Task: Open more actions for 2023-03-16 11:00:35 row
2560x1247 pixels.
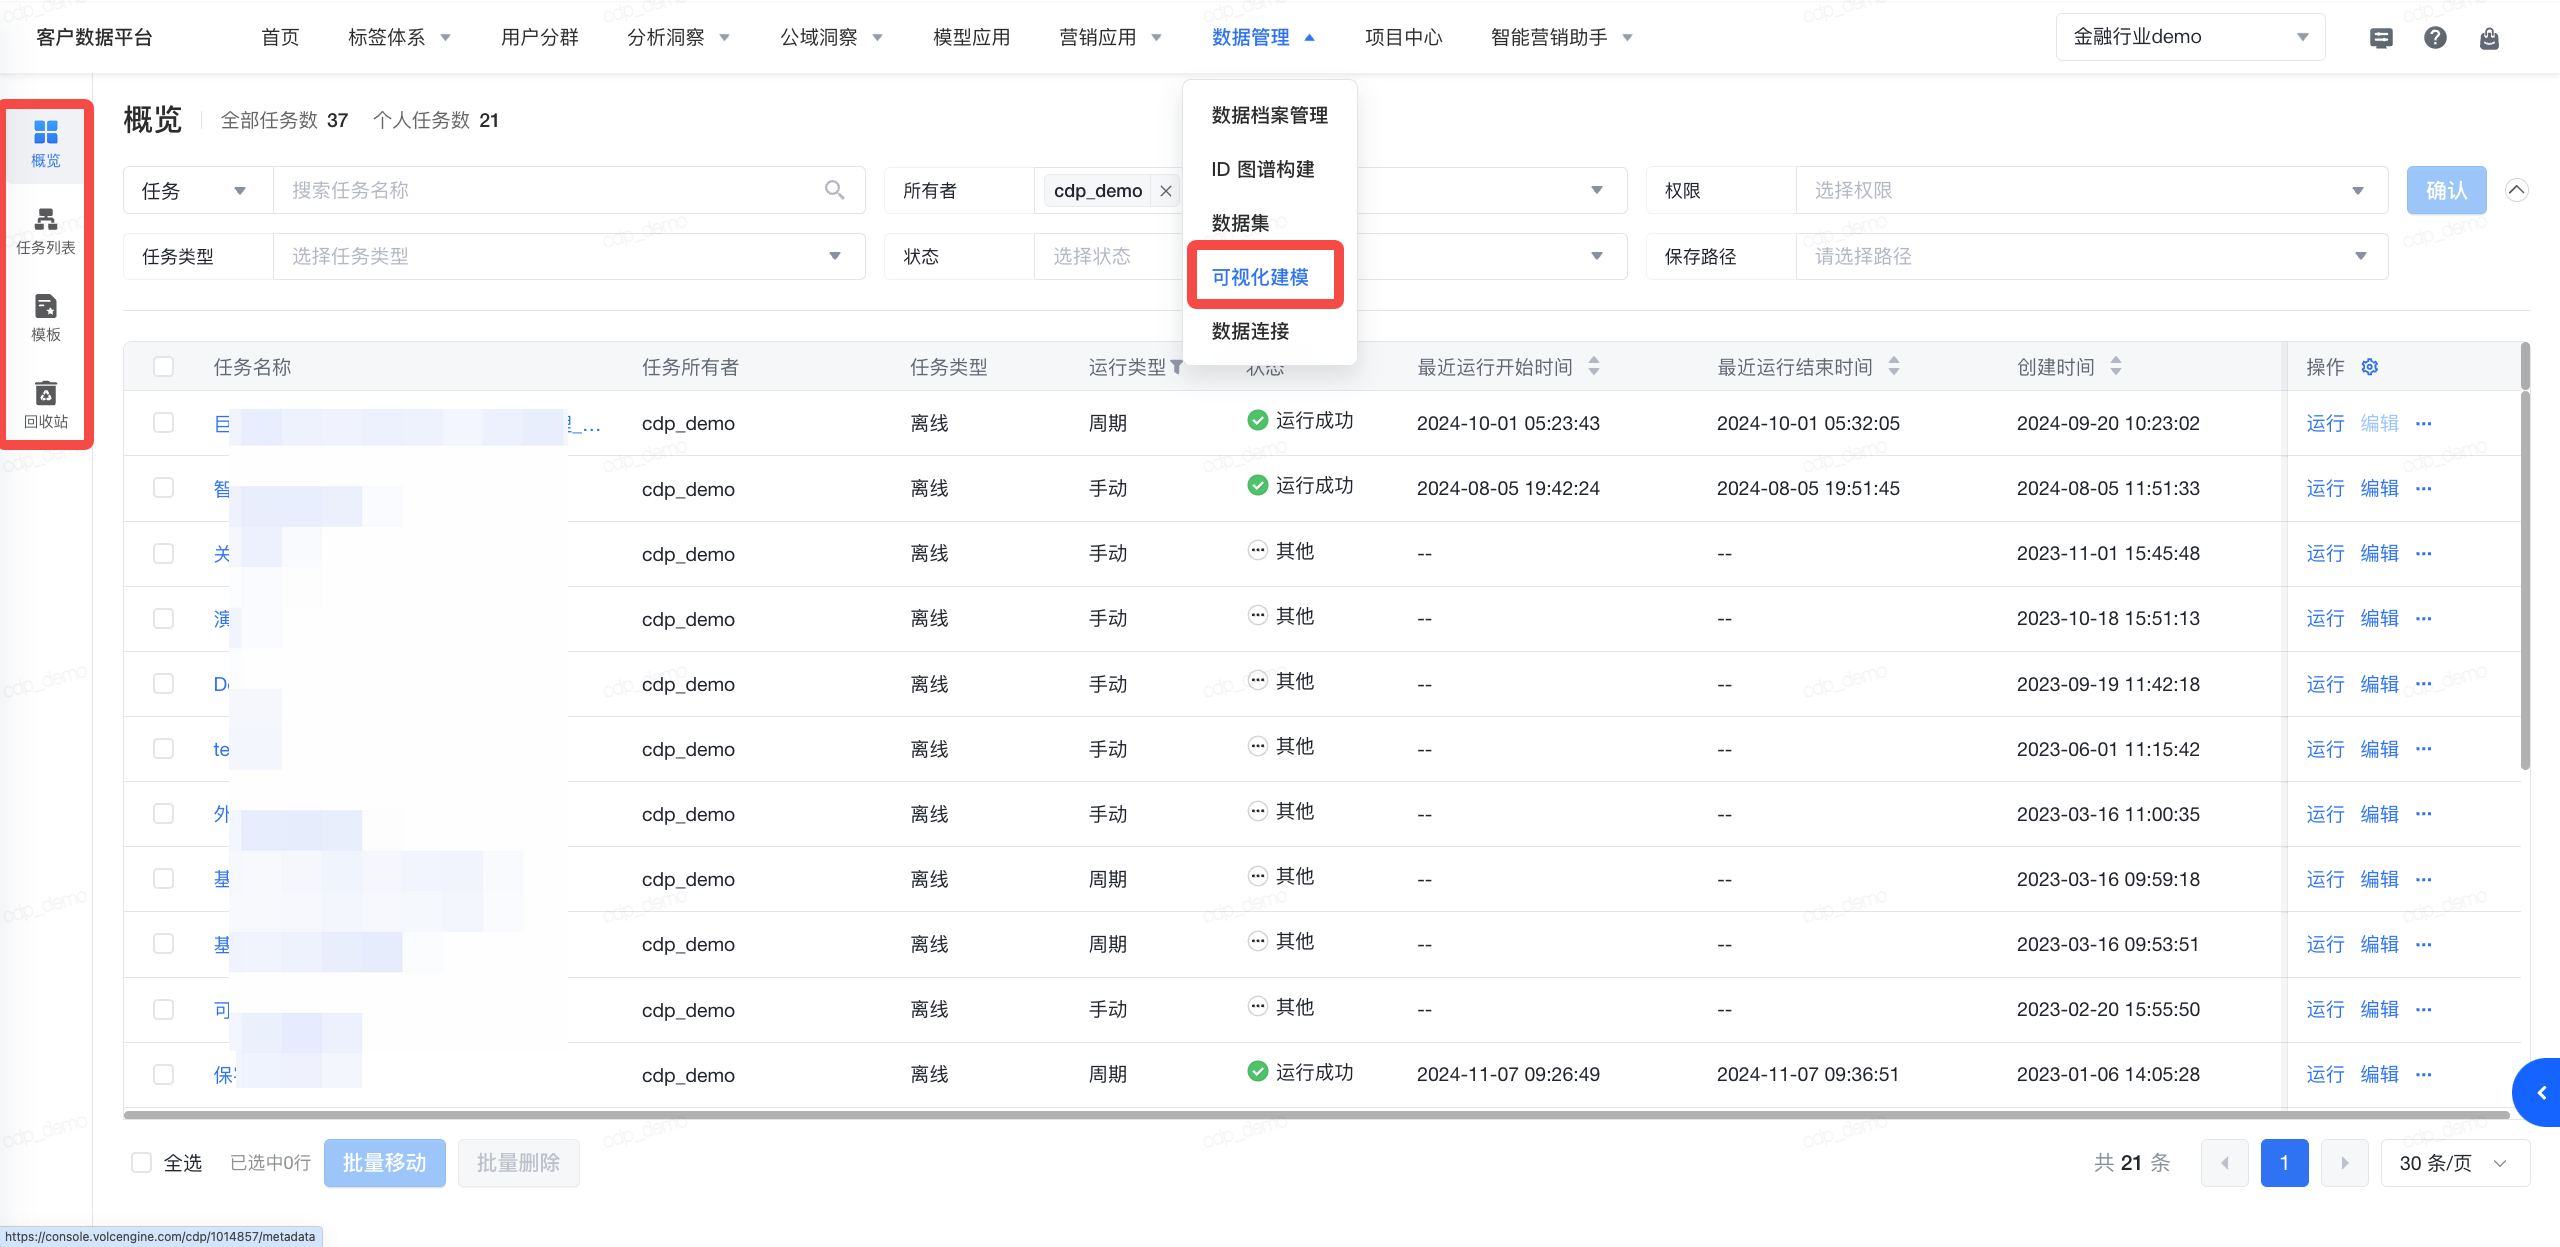Action: coord(2424,814)
